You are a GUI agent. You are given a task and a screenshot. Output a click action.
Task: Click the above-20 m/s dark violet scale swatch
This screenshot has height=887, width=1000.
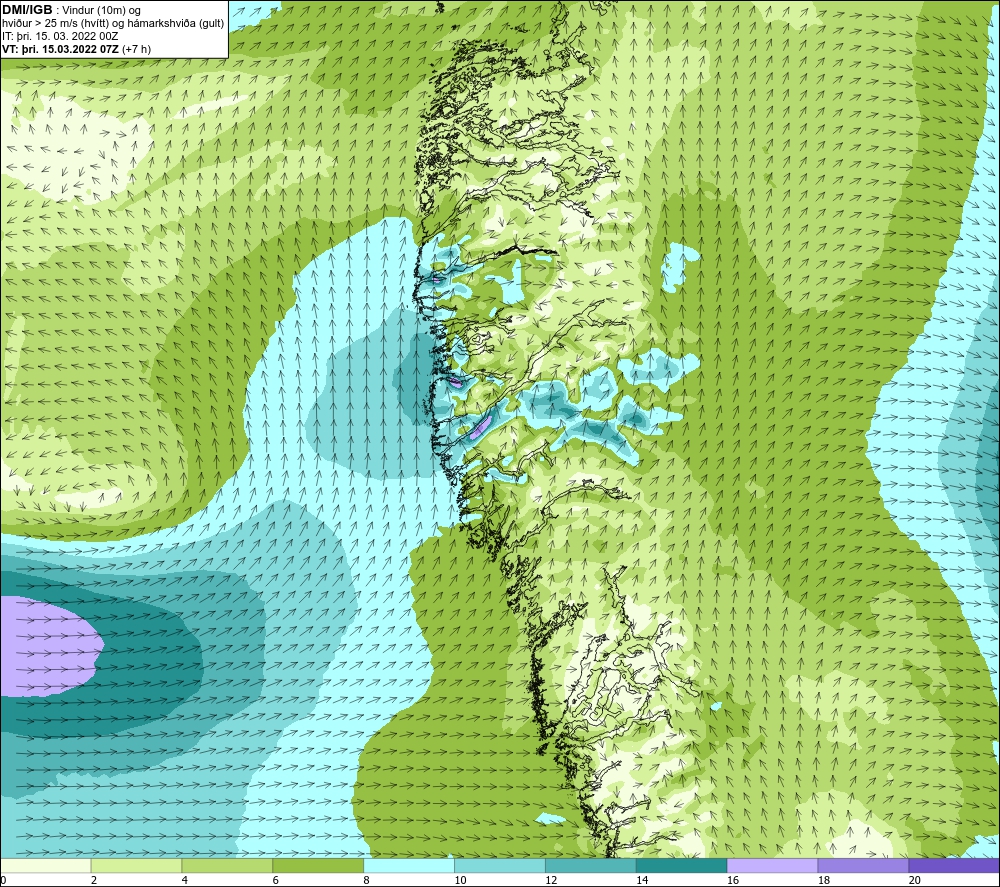click(954, 865)
